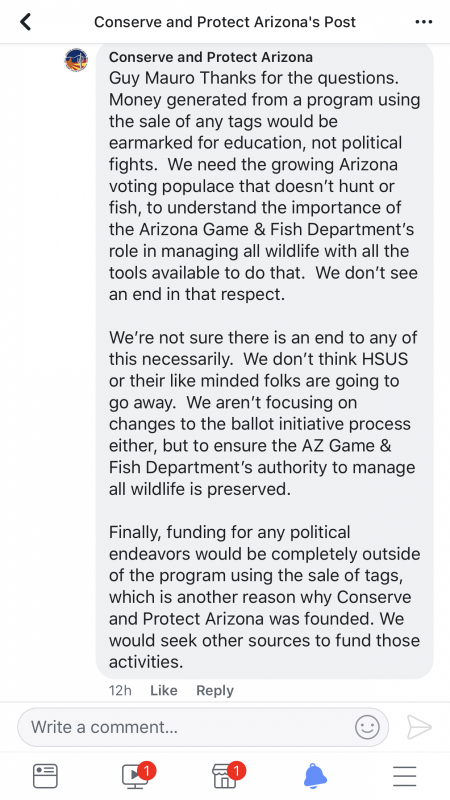Open the hamburger menu tab

pyautogui.click(x=405, y=776)
